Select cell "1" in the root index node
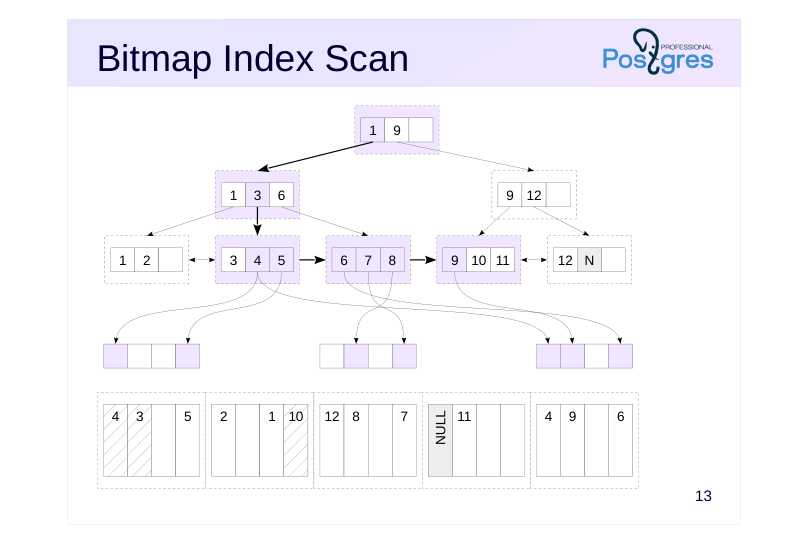809x541 pixels. [x=373, y=130]
